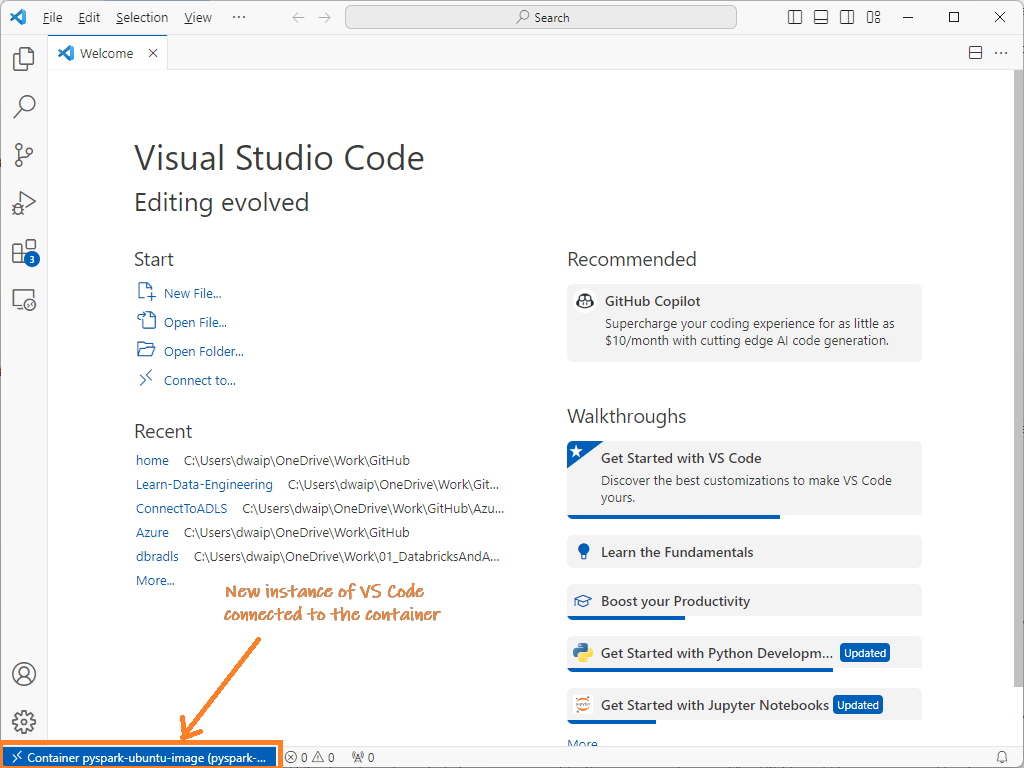The width and height of the screenshot is (1024, 768).
Task: Open the Extensions view with badge
Action: pos(24,252)
